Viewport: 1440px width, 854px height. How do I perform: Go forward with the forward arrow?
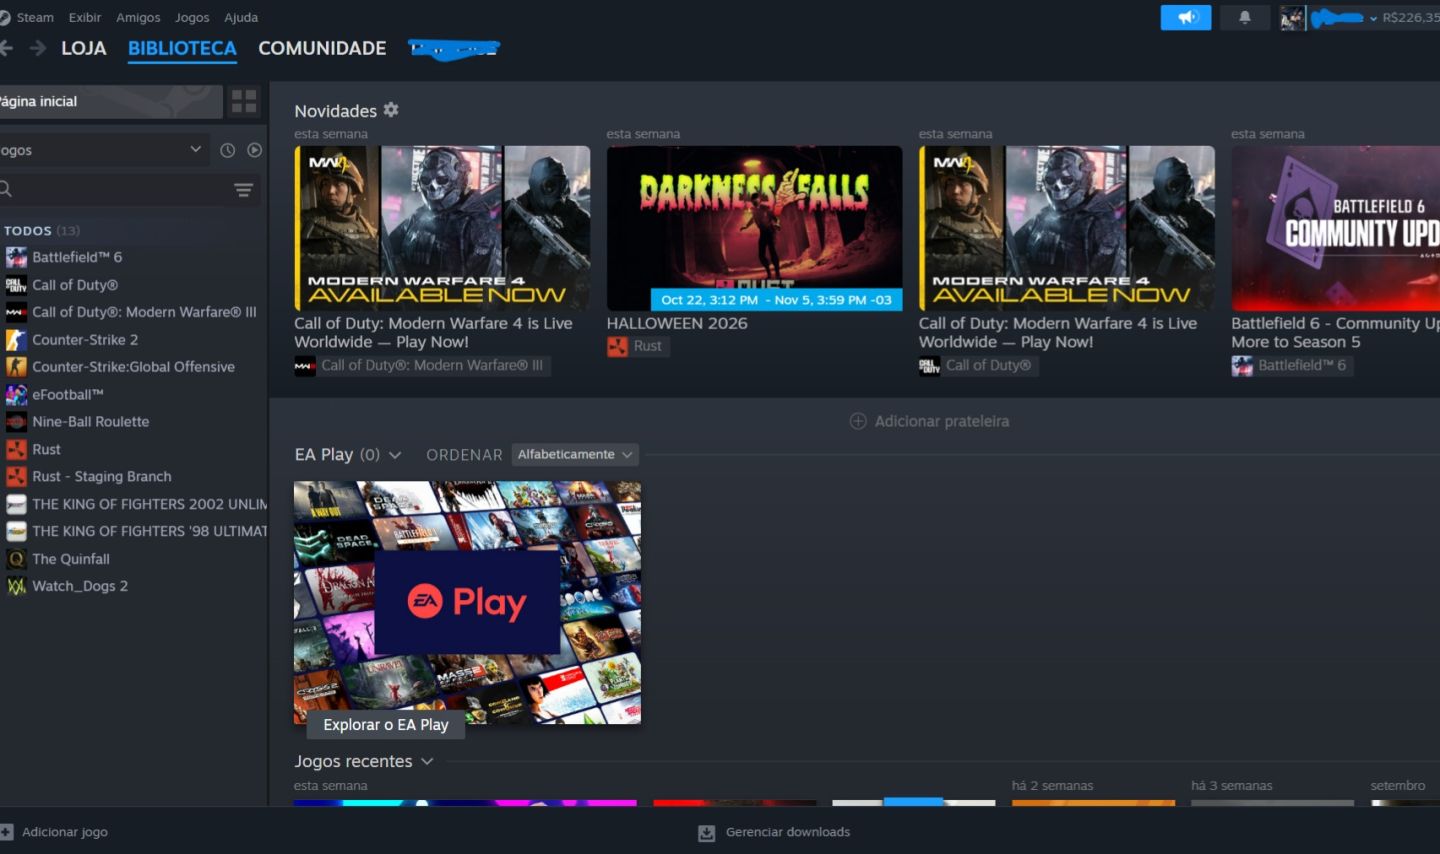(38, 48)
